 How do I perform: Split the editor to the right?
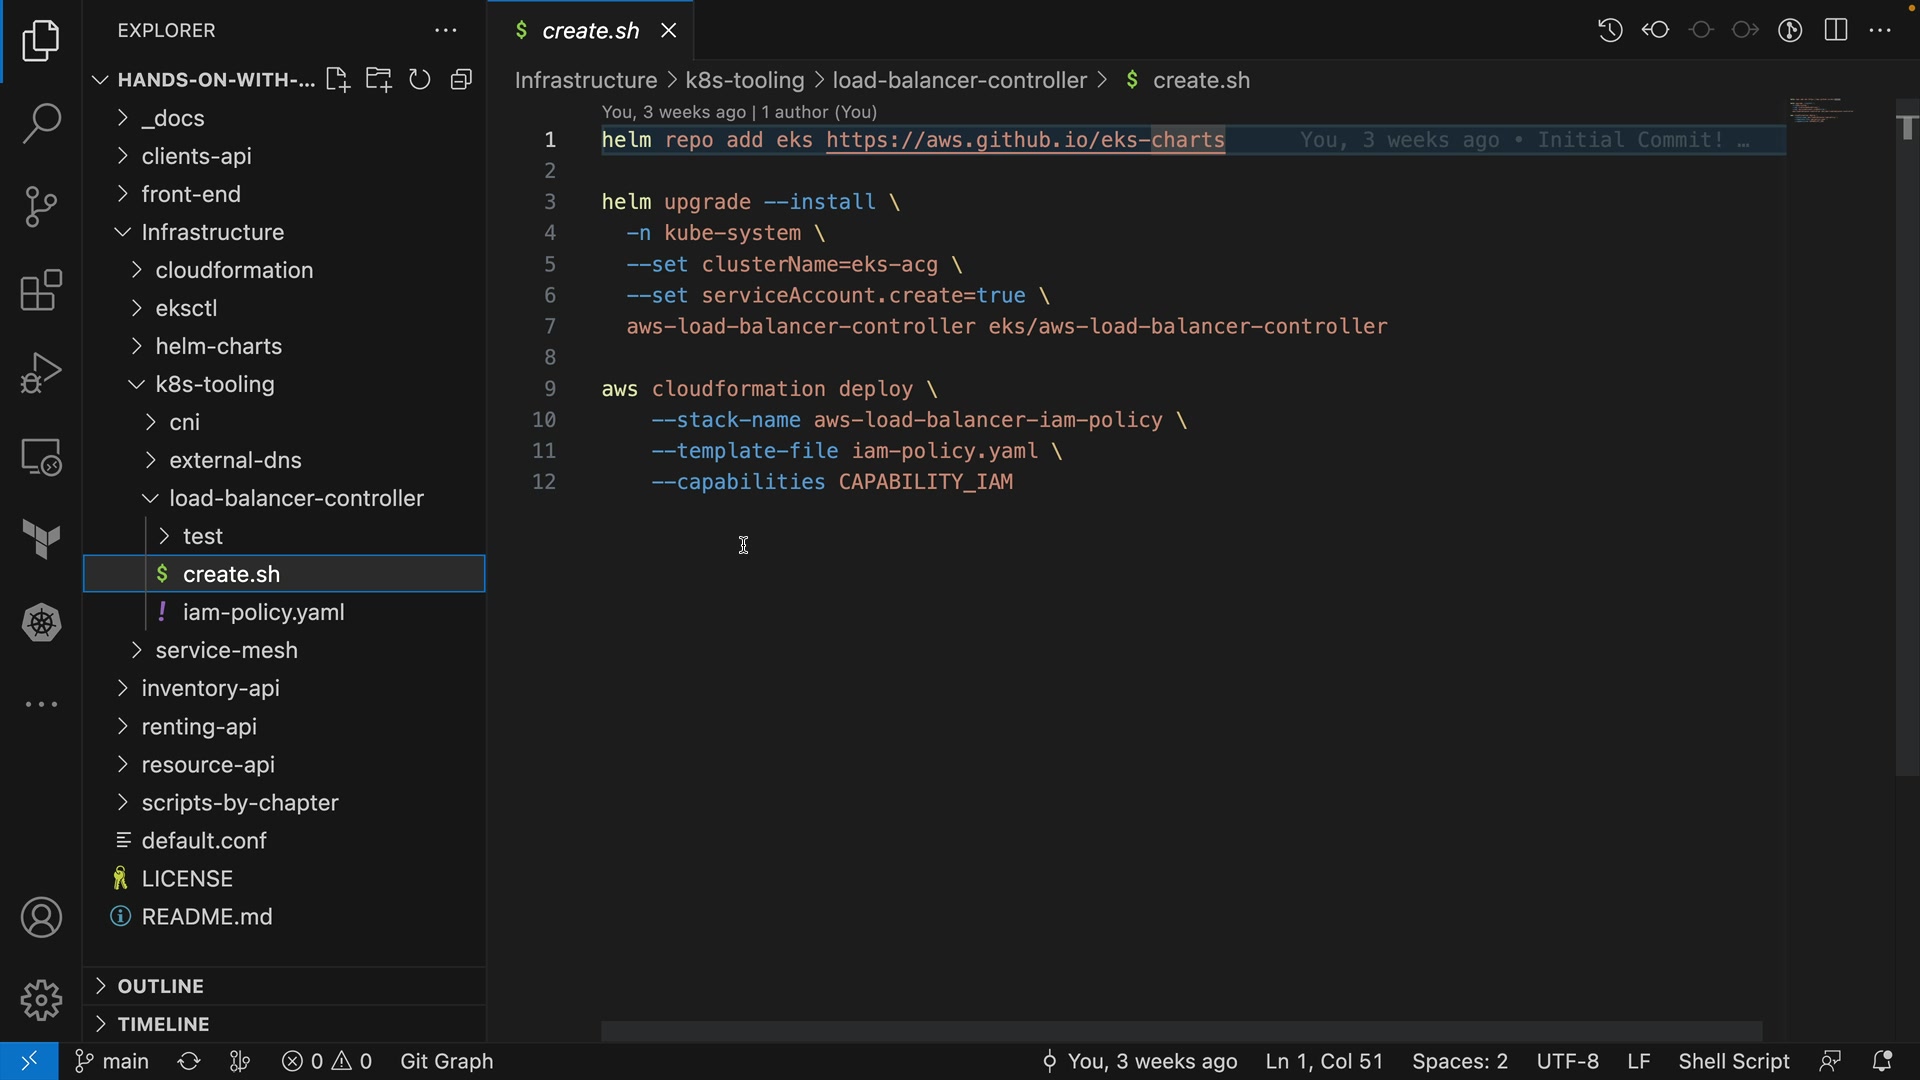coord(1836,30)
